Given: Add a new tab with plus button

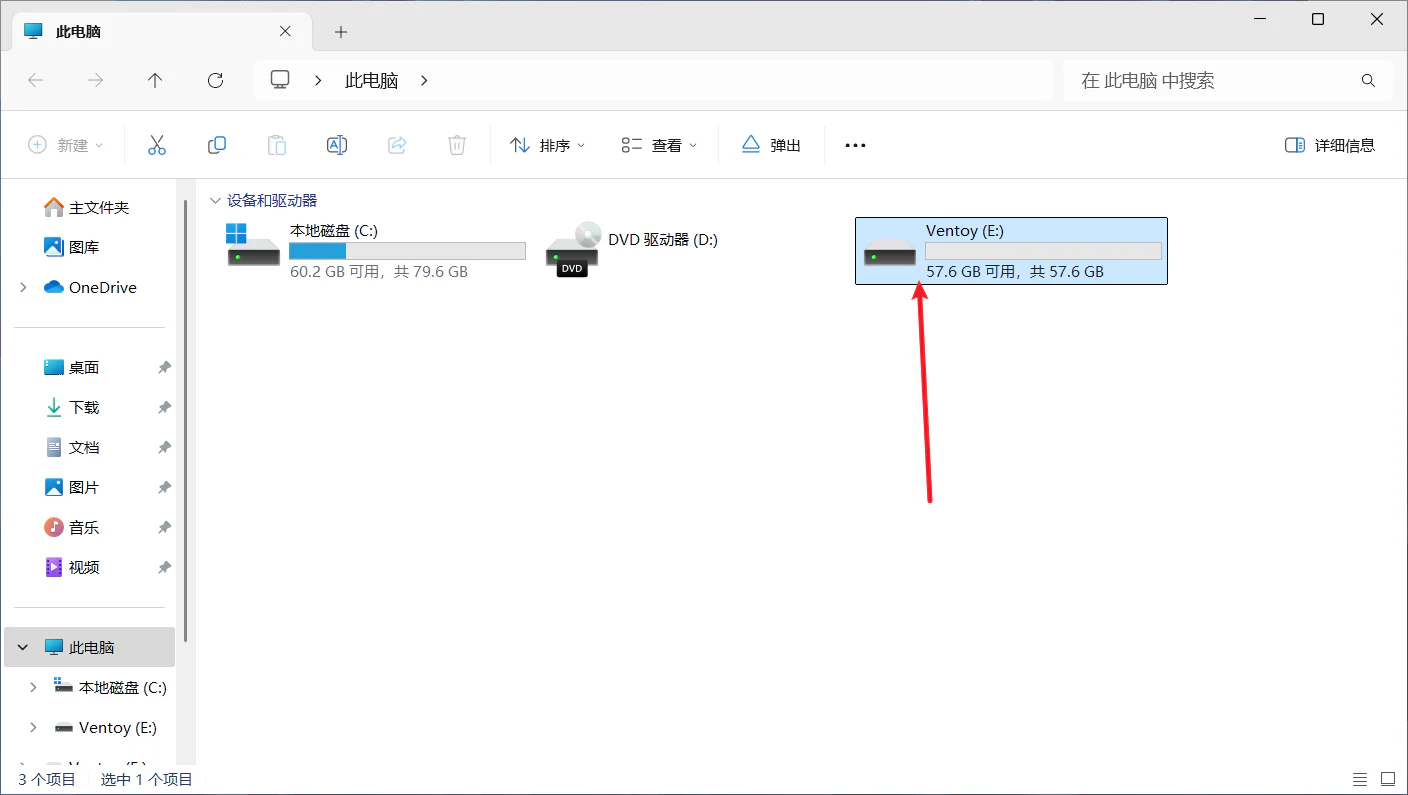Looking at the screenshot, I should click(x=340, y=32).
